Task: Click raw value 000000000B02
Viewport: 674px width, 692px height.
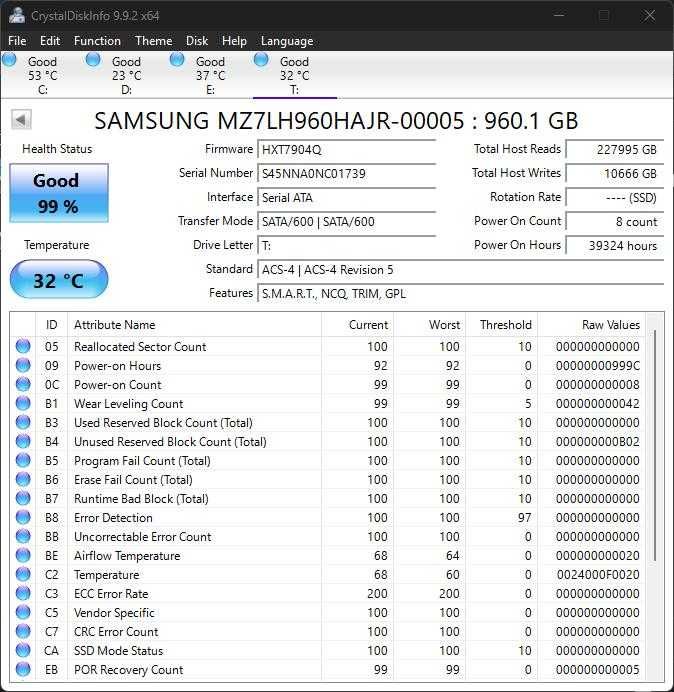Action: click(597, 442)
